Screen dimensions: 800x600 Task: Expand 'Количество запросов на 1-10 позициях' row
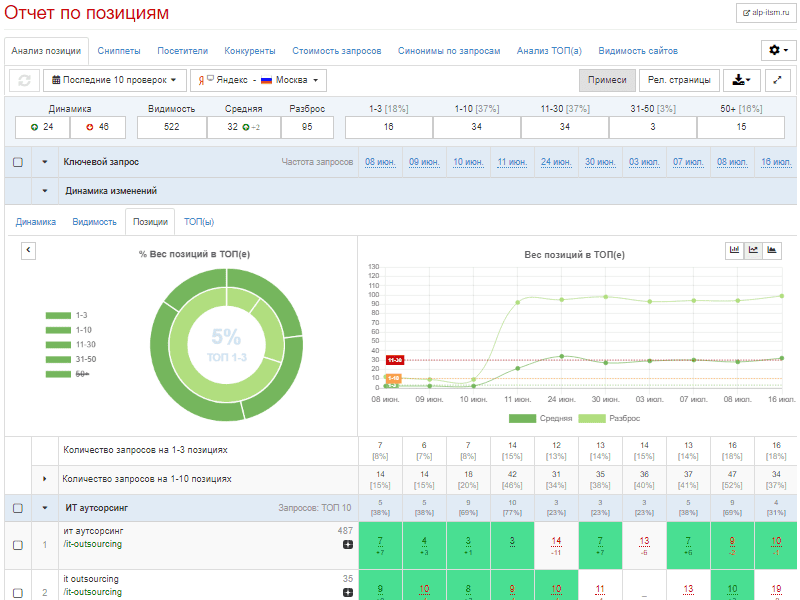(x=45, y=479)
